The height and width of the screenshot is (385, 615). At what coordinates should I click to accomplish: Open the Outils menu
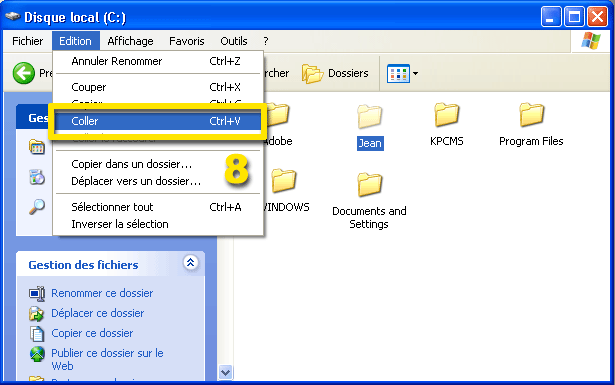[234, 41]
